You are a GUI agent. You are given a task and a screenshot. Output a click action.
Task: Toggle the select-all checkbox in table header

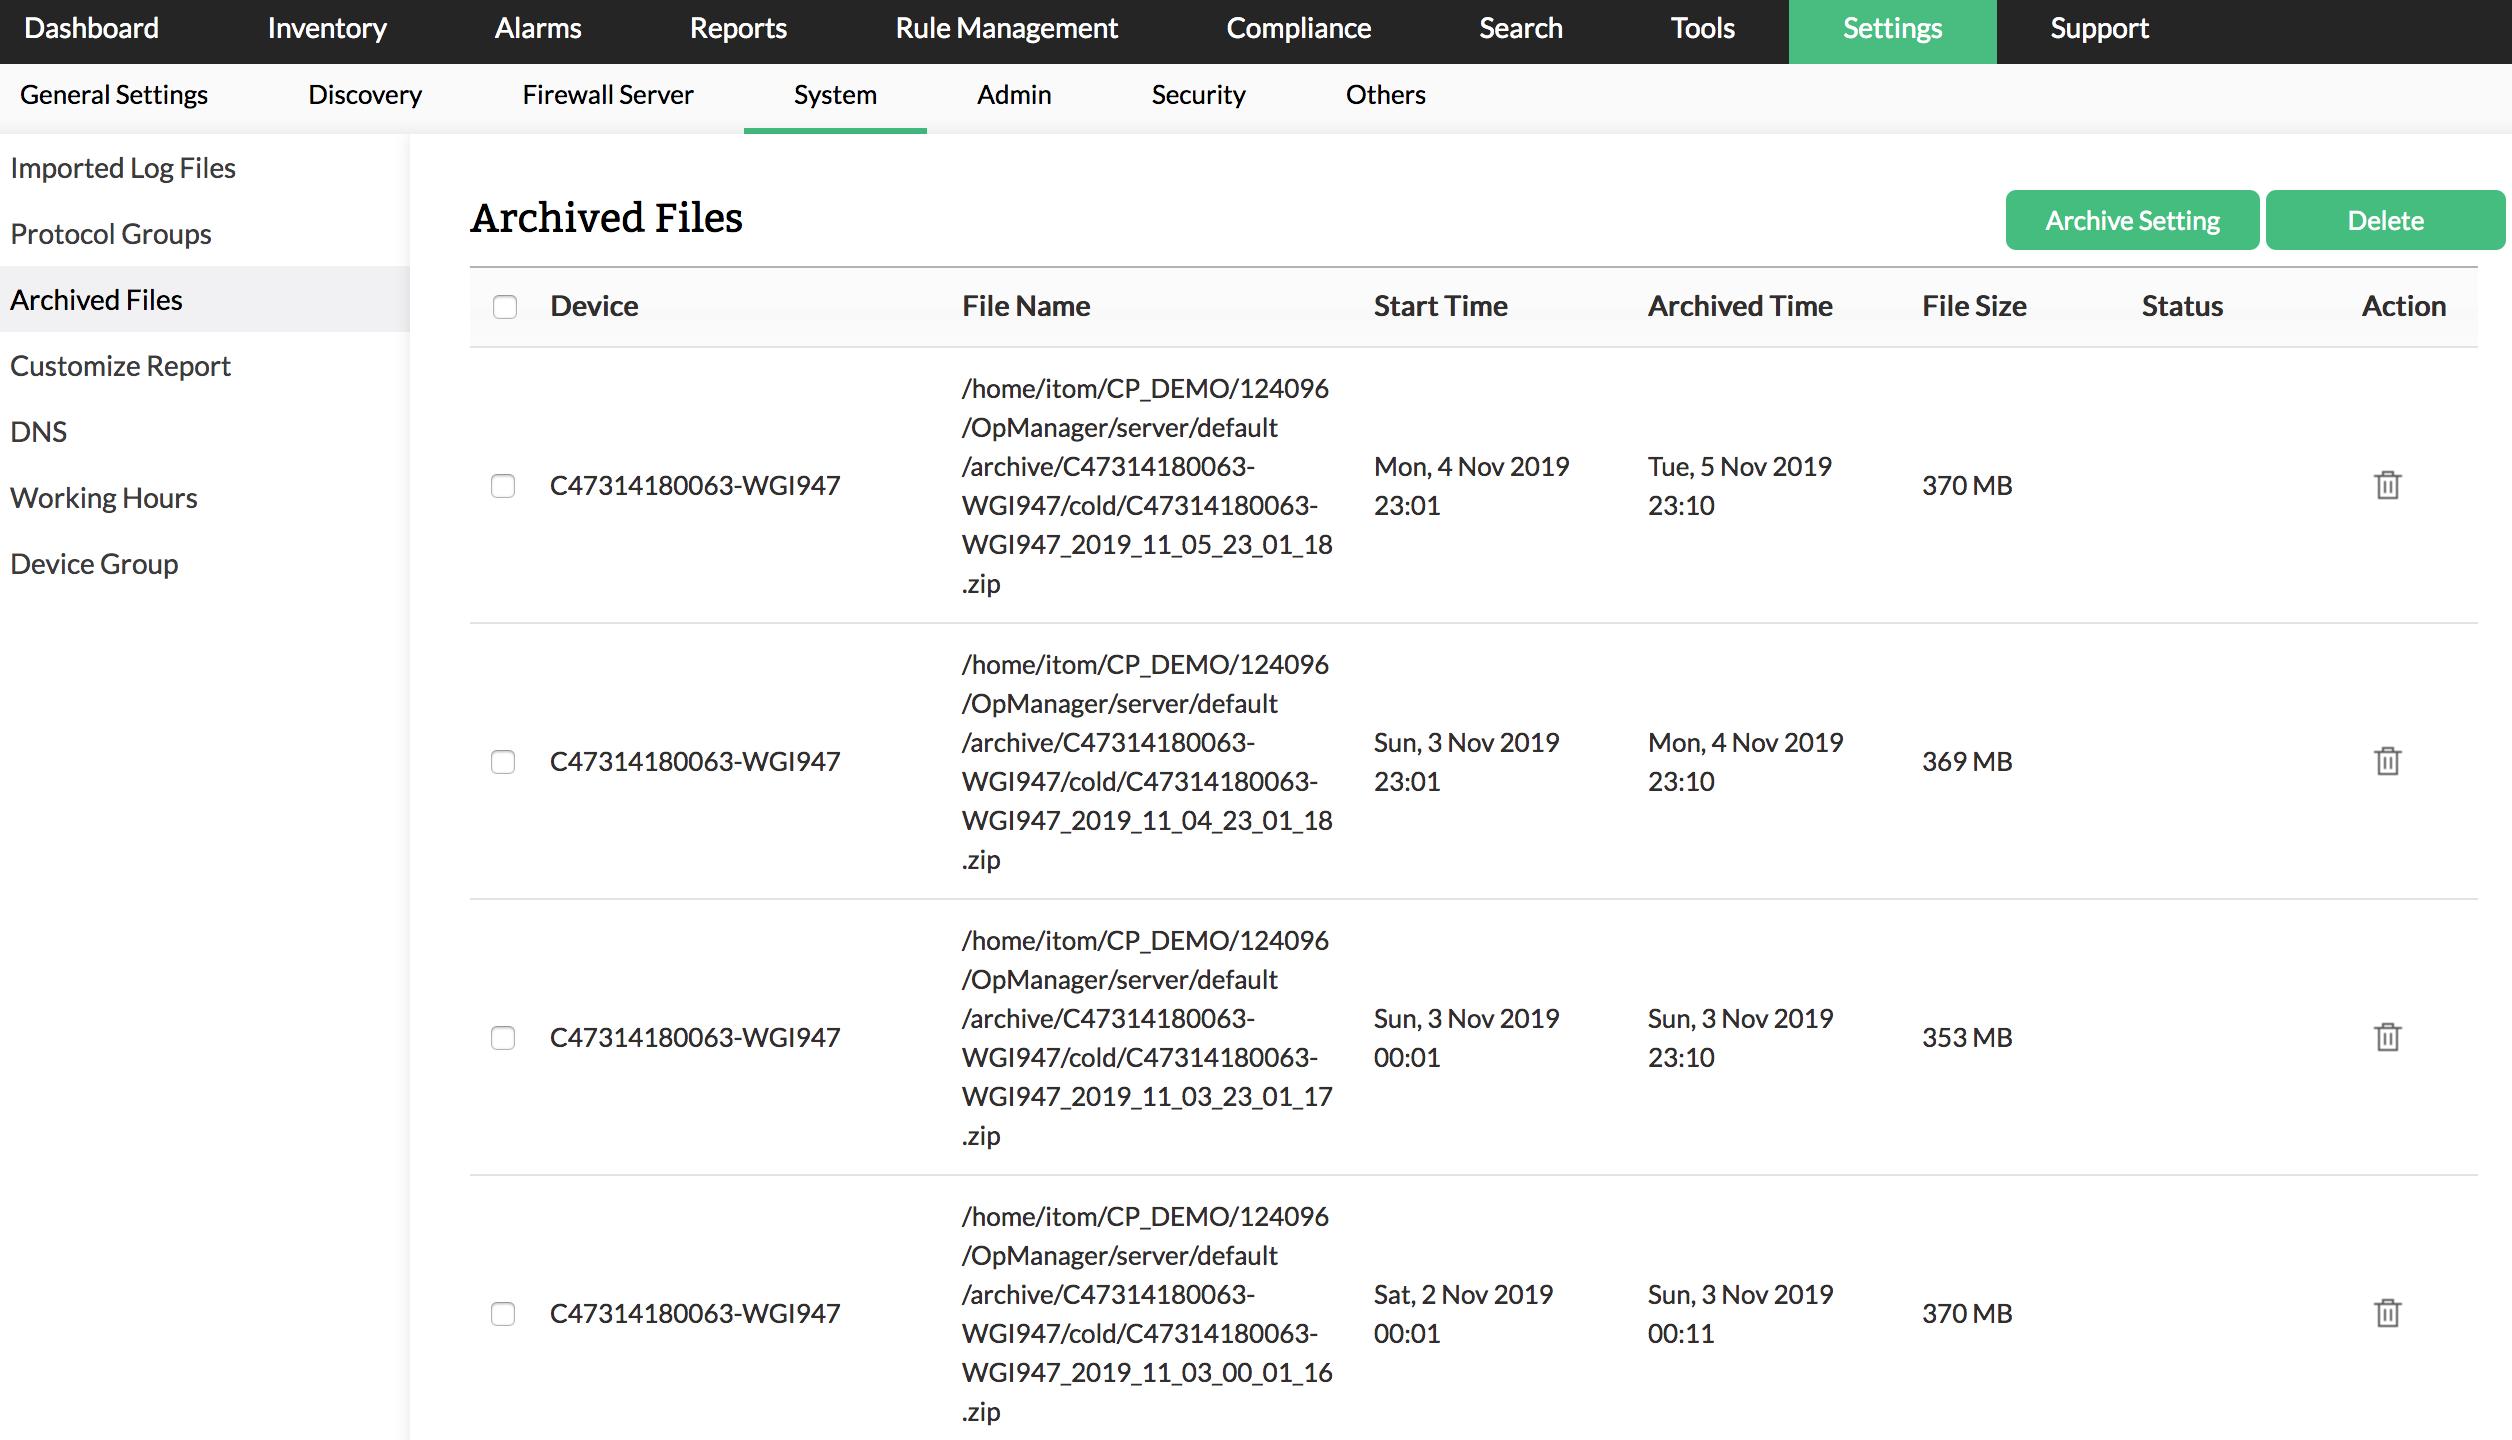click(x=505, y=306)
